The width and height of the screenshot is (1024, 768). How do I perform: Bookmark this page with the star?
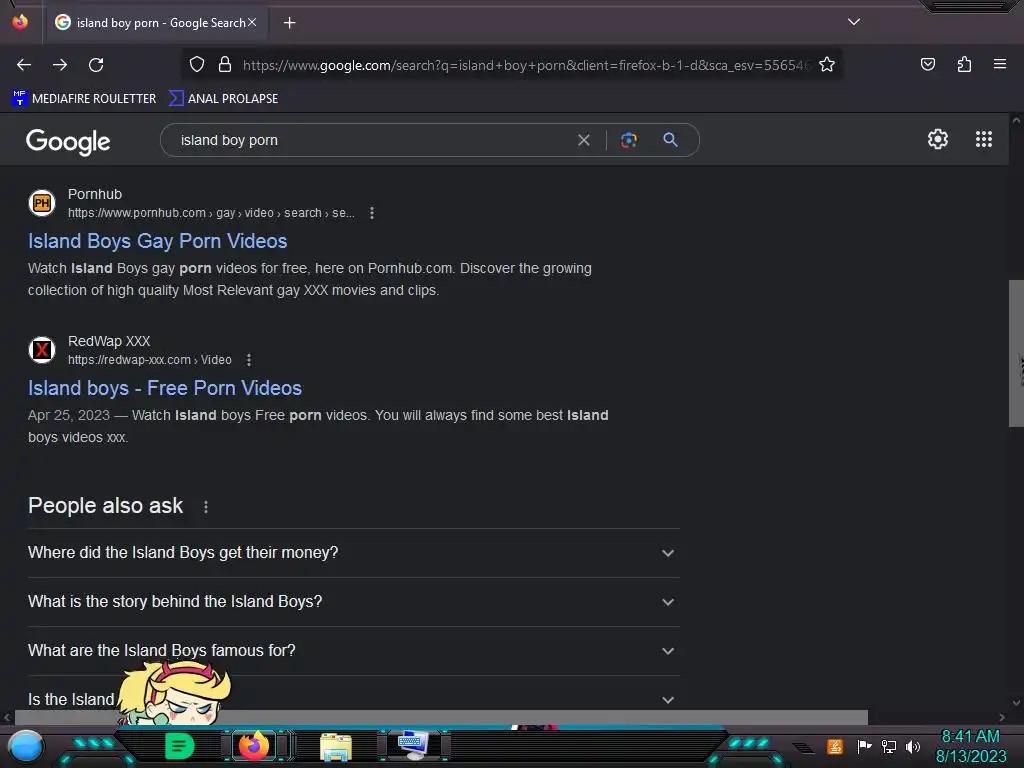point(827,65)
